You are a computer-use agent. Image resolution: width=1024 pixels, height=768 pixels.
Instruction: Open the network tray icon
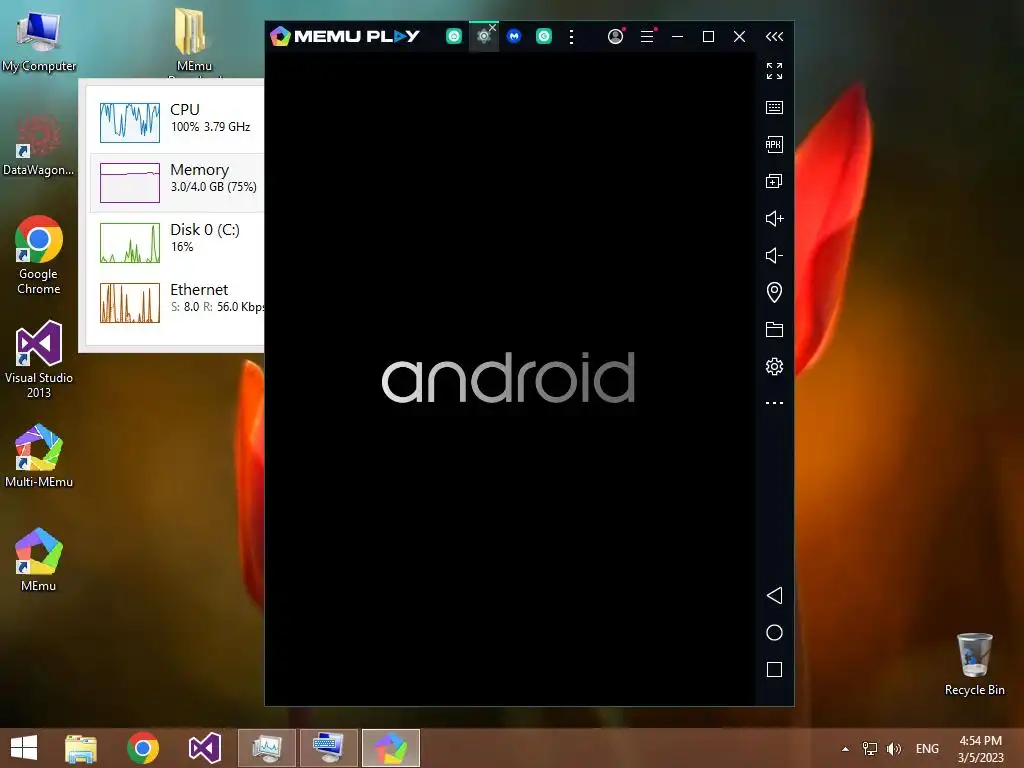click(870, 748)
